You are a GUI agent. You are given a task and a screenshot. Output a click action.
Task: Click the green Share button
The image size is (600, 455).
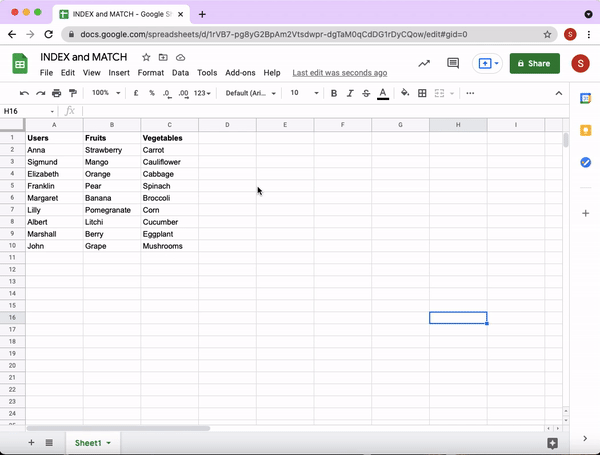(535, 64)
